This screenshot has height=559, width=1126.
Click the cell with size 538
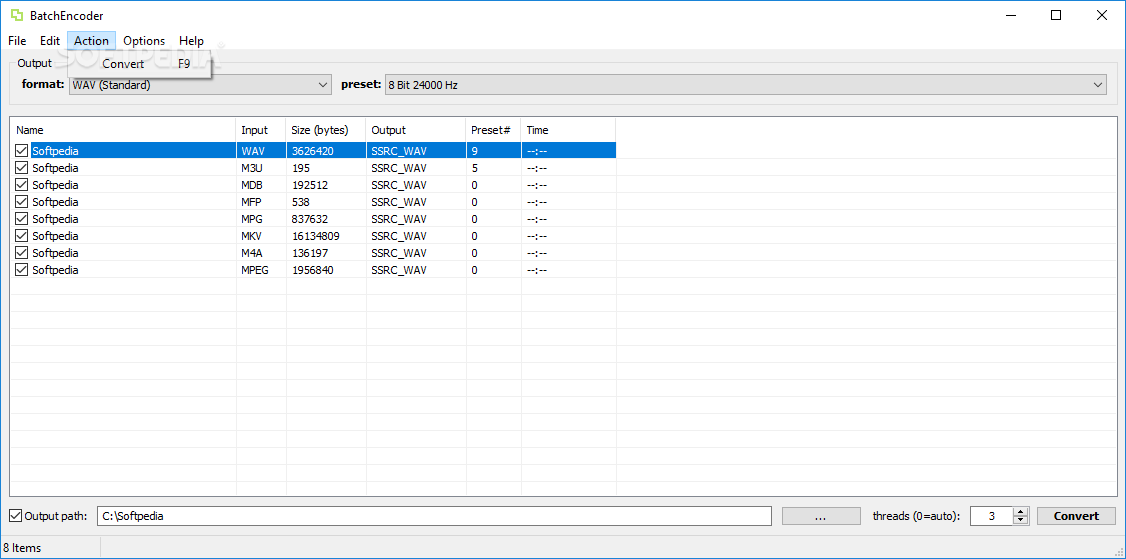pyautogui.click(x=326, y=202)
